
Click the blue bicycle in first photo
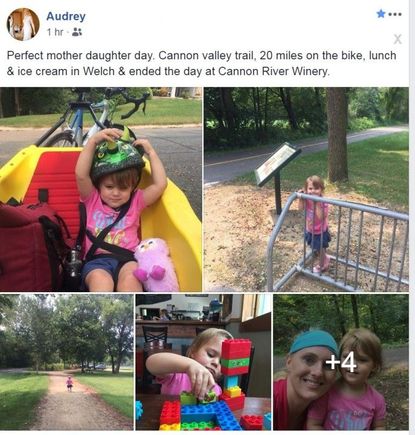click(94, 117)
